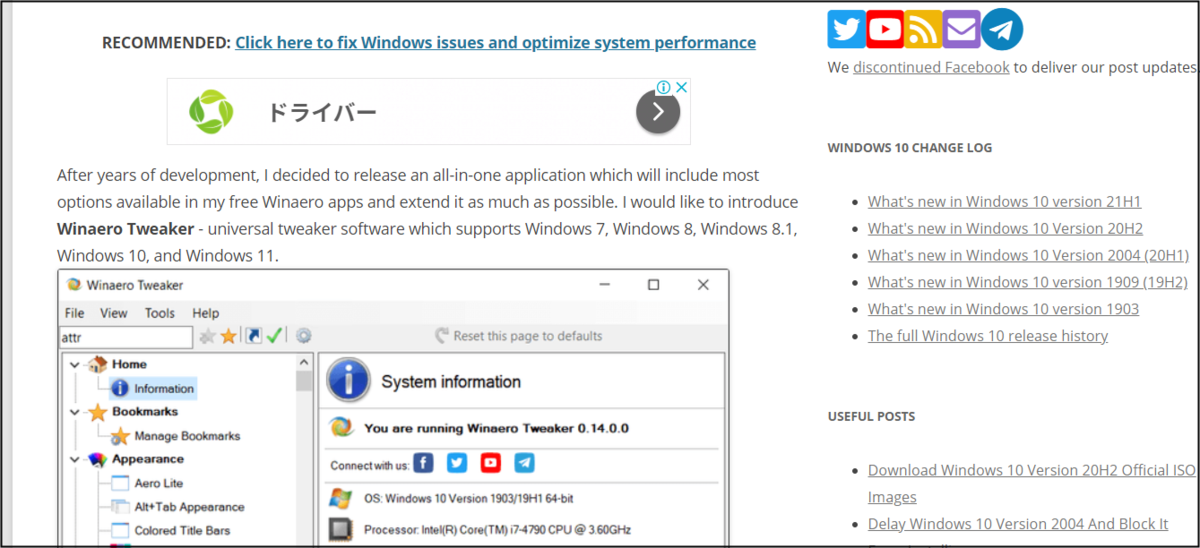This screenshot has height=548, width=1200.
Task: Click the Winaero logo beside version text
Action: pos(342,427)
